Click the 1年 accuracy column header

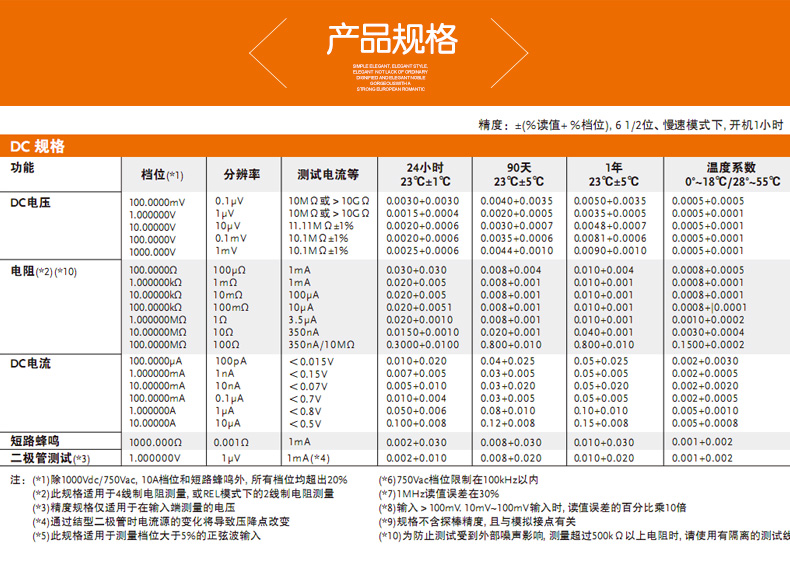click(613, 174)
